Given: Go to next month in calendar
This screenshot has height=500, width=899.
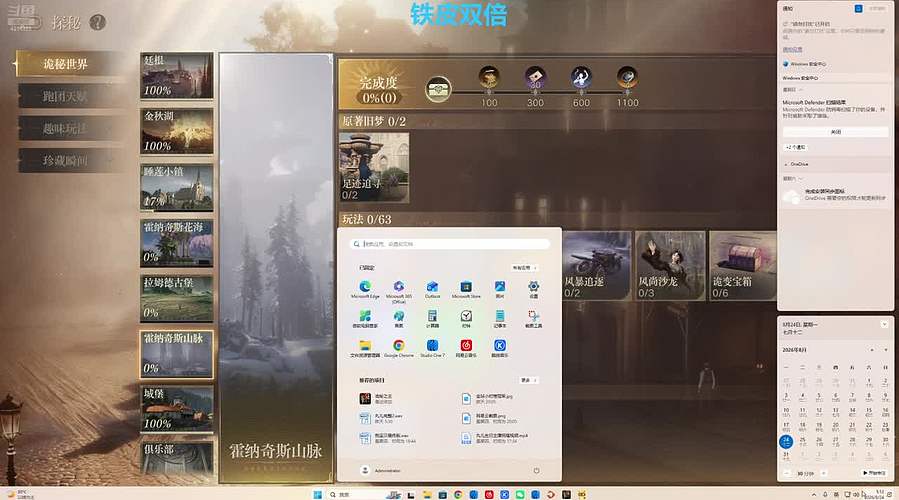Looking at the screenshot, I should tap(885, 350).
